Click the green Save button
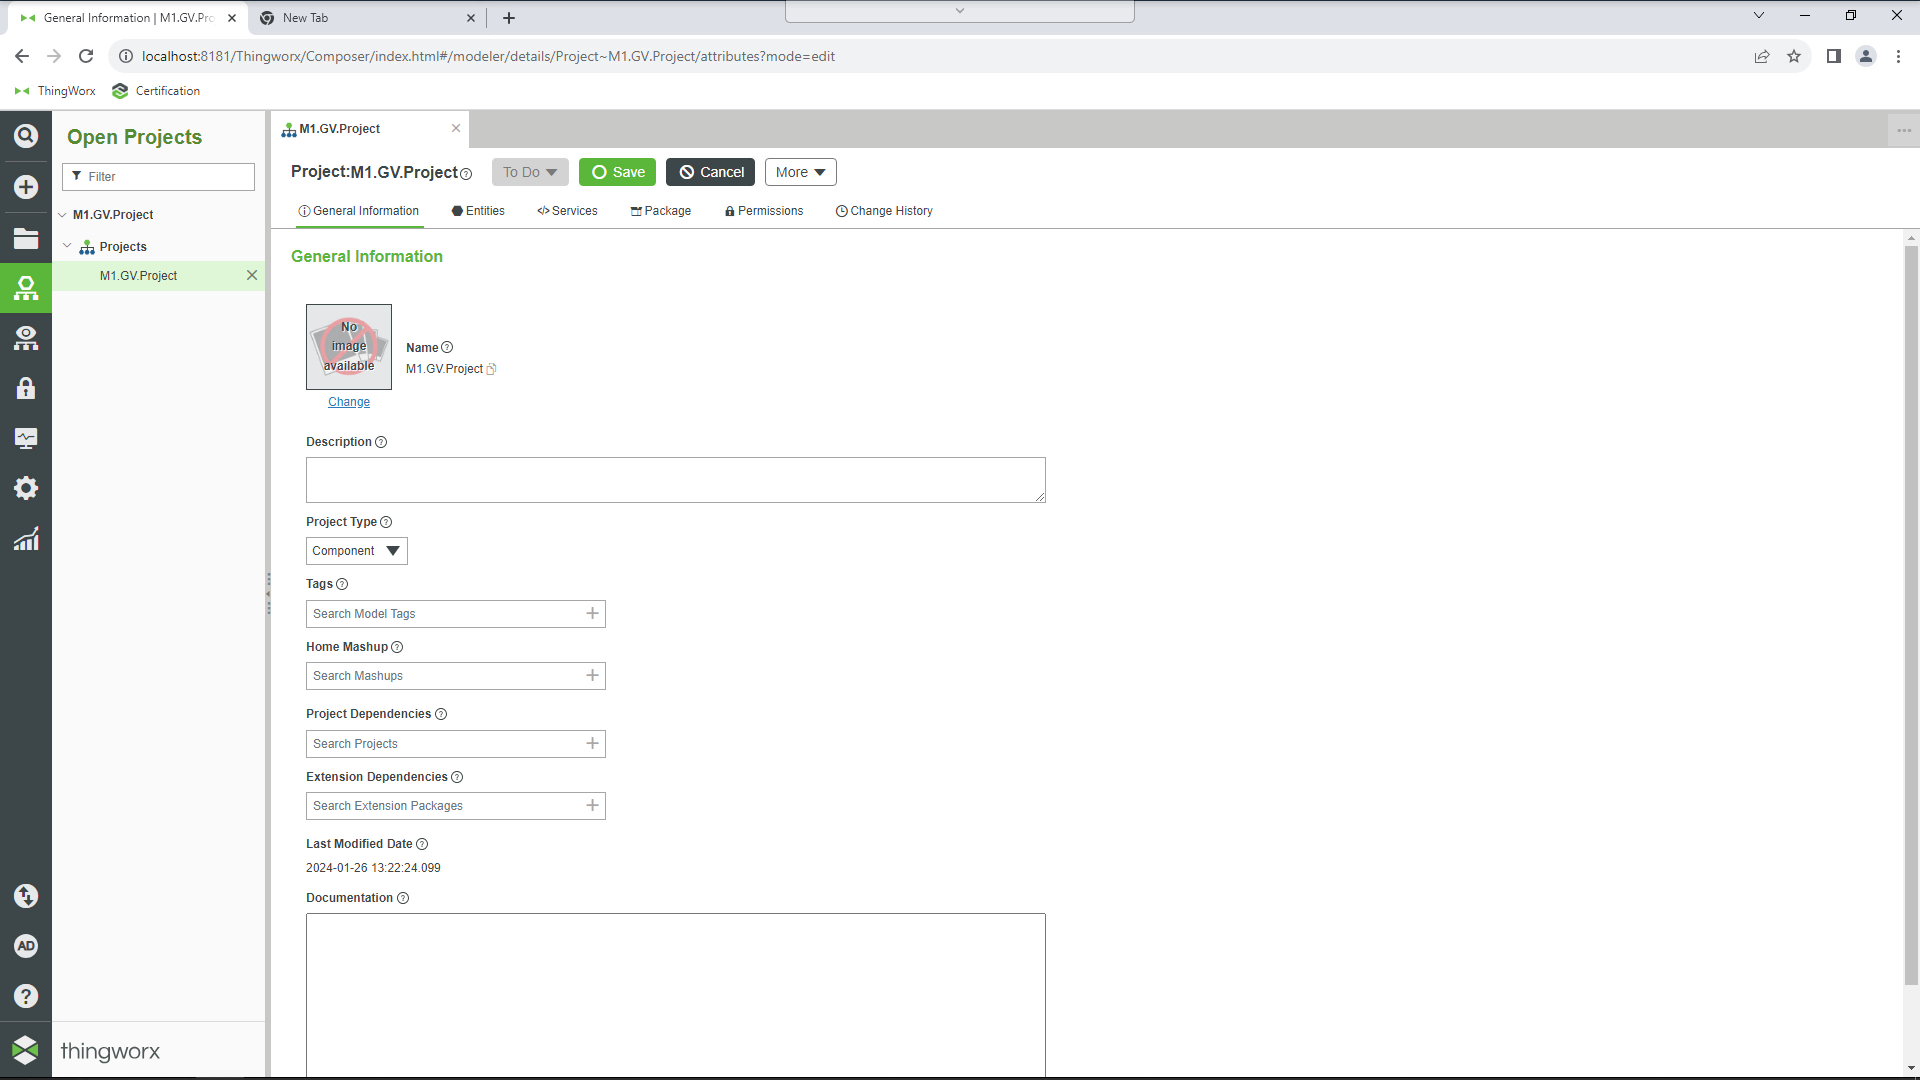This screenshot has height=1080, width=1920. pyautogui.click(x=618, y=172)
